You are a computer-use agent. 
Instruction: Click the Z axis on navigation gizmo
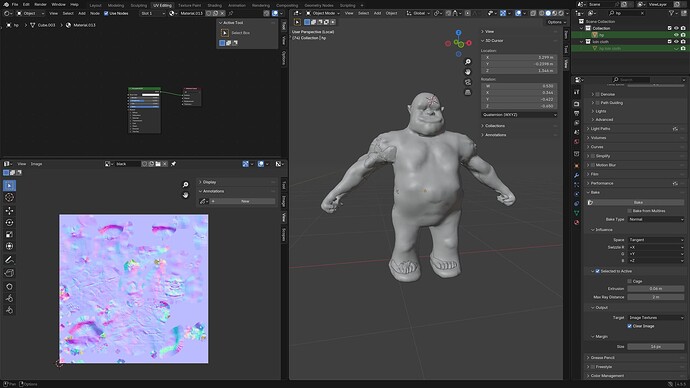(459, 33)
